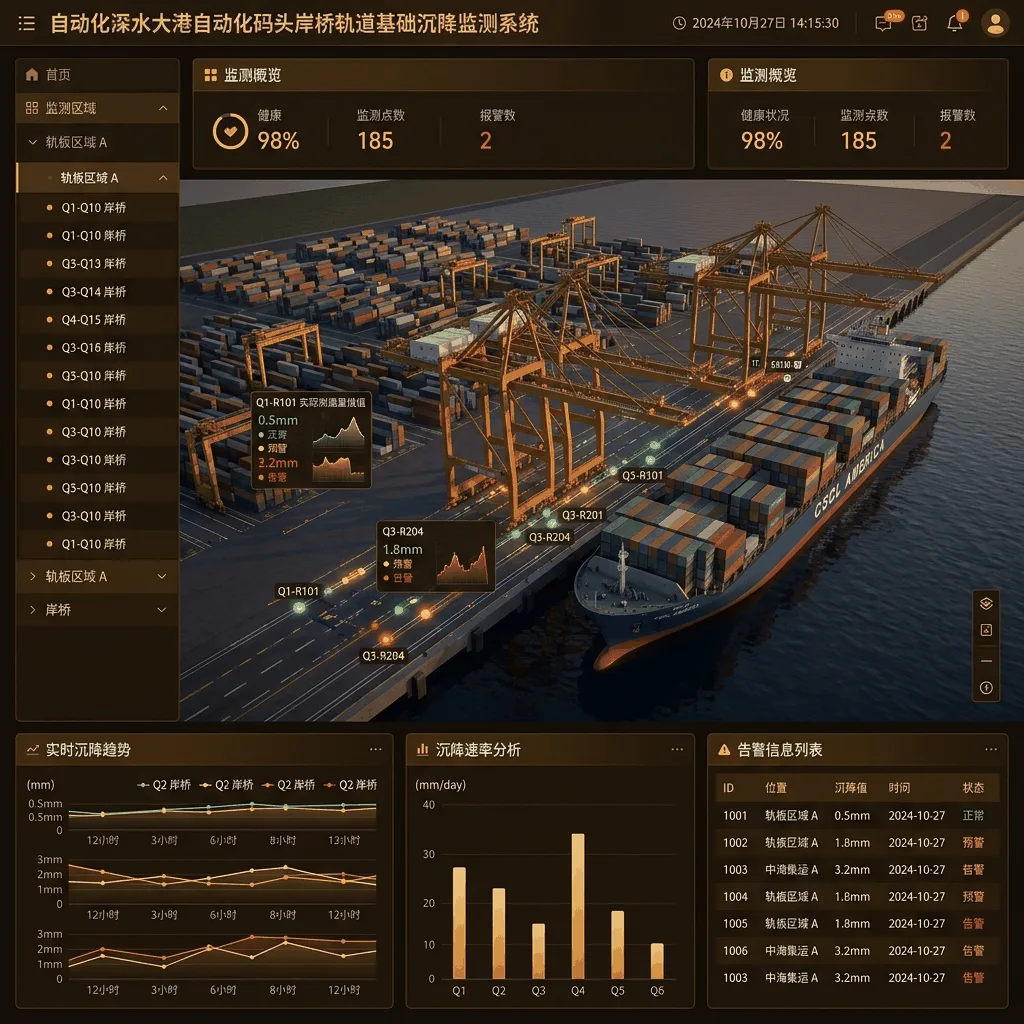1024x1024 pixels.
Task: Select alarm row ID 1004
Action: tap(857, 897)
